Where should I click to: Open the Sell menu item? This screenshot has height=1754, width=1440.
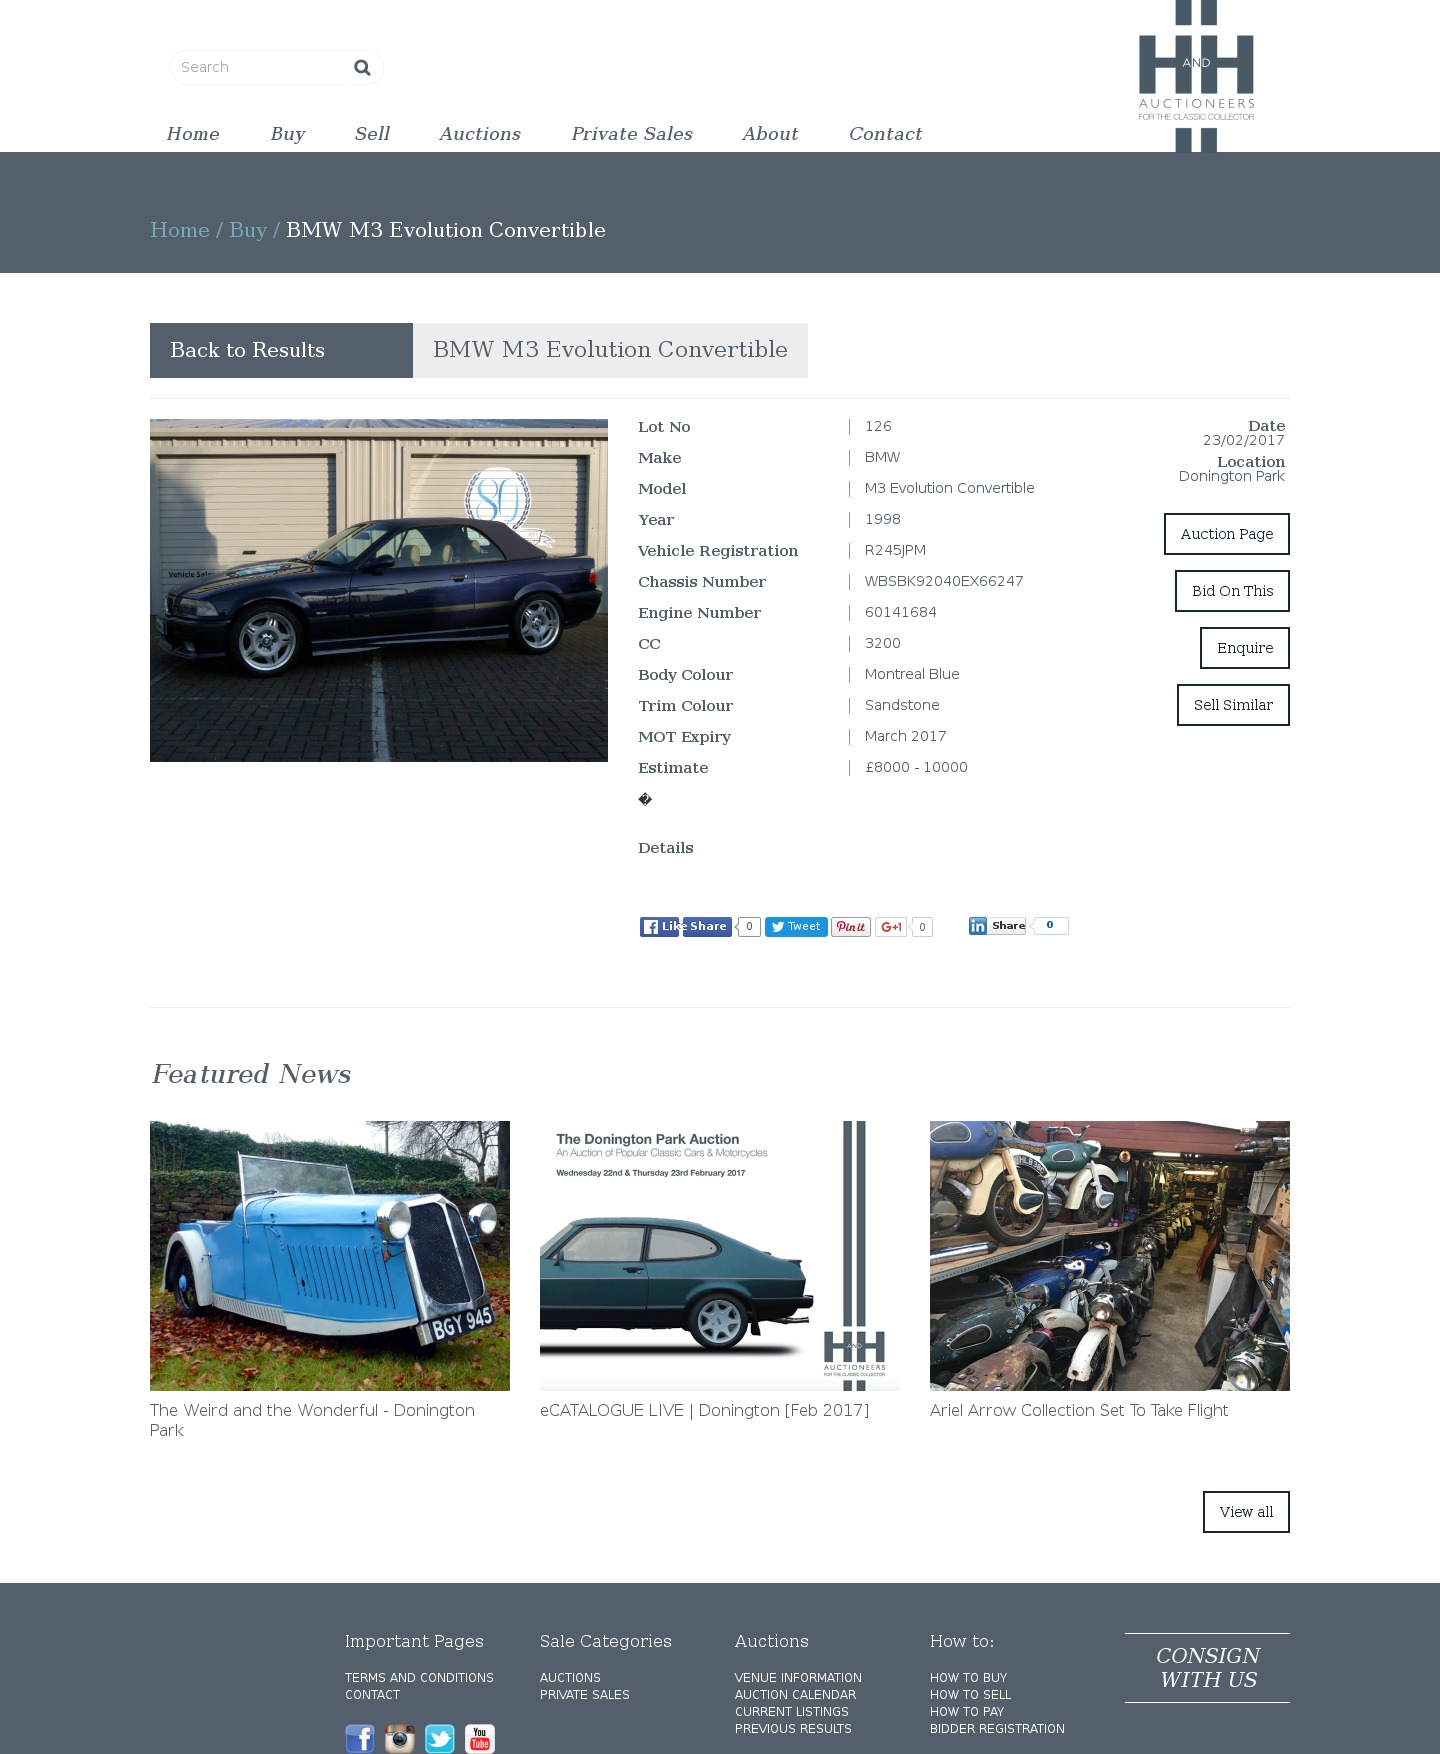(372, 134)
